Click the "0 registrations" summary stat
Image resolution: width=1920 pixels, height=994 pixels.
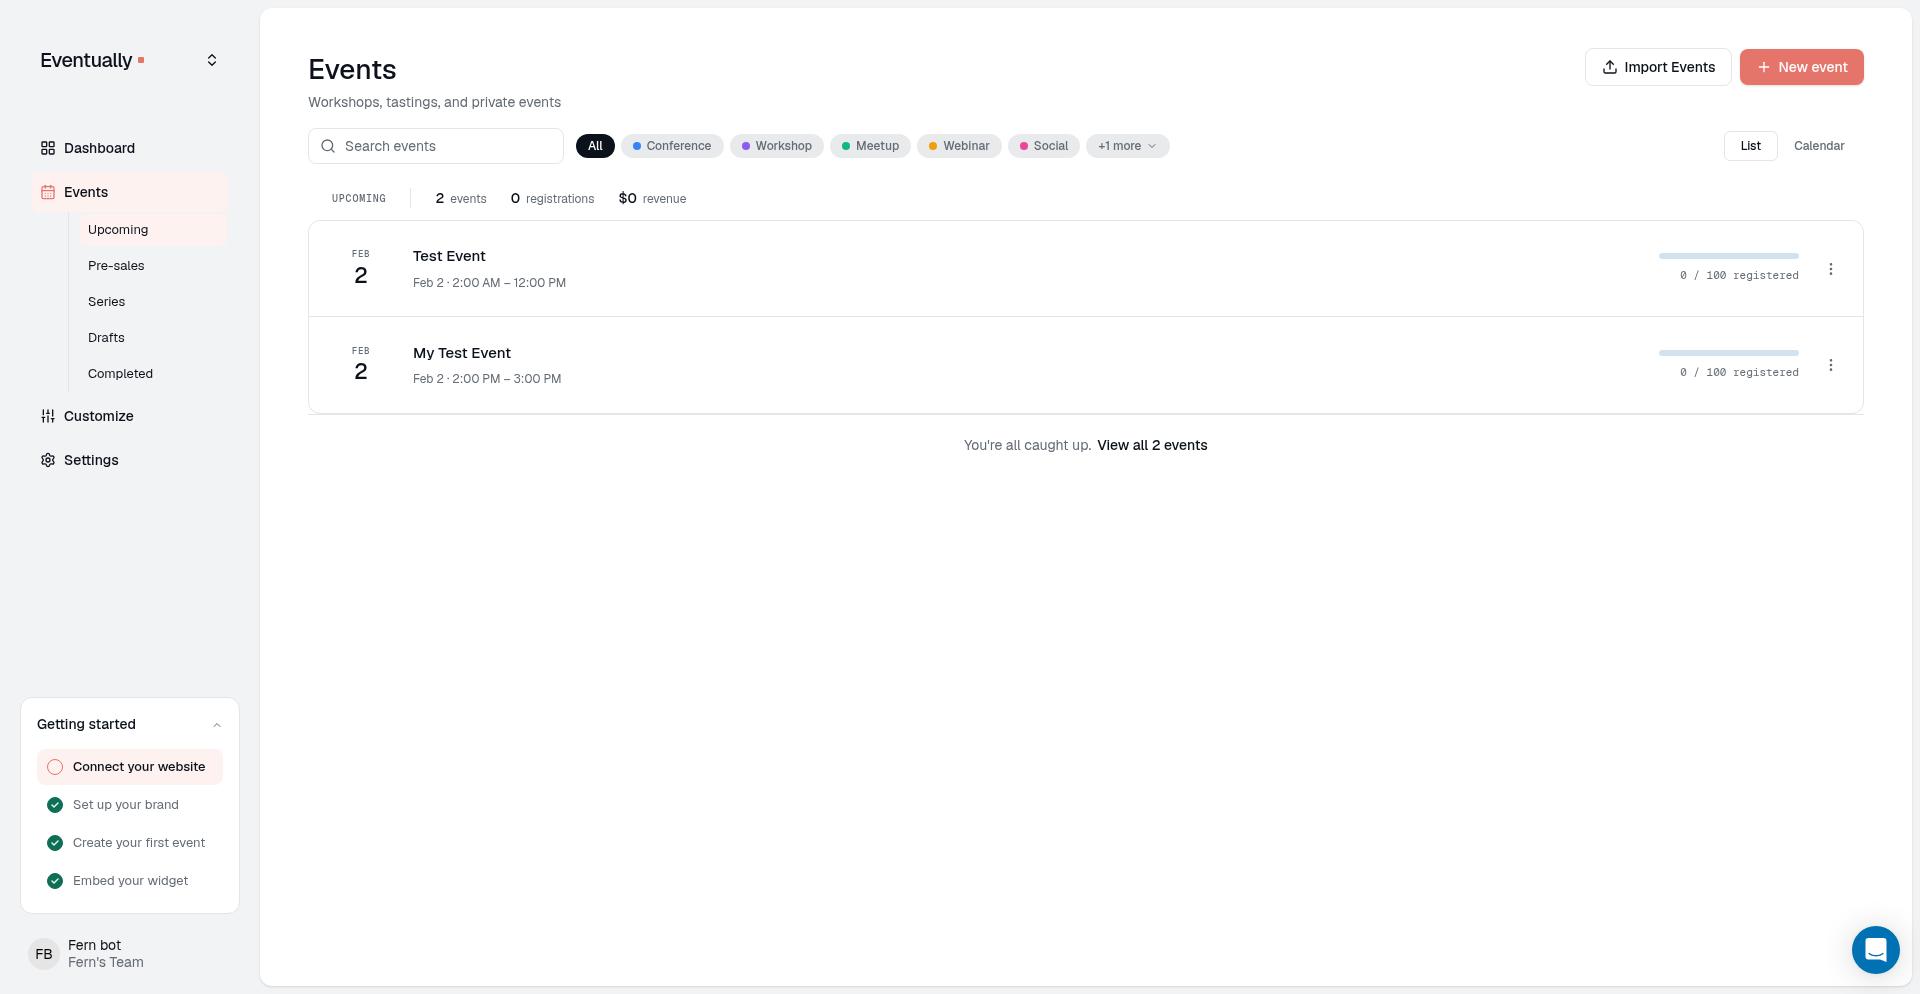click(552, 199)
